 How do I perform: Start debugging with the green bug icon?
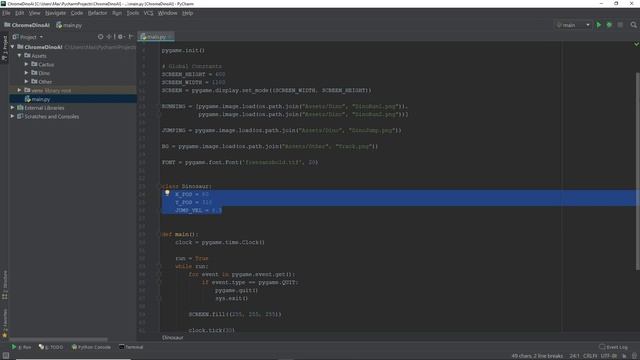point(609,25)
